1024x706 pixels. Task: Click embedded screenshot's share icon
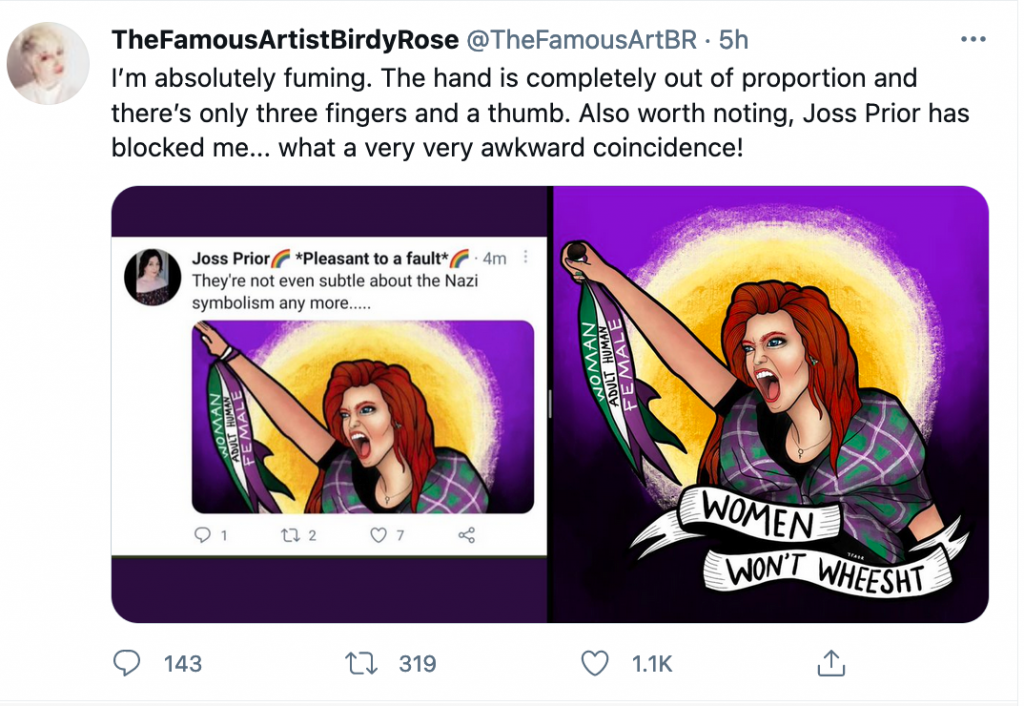point(466,536)
